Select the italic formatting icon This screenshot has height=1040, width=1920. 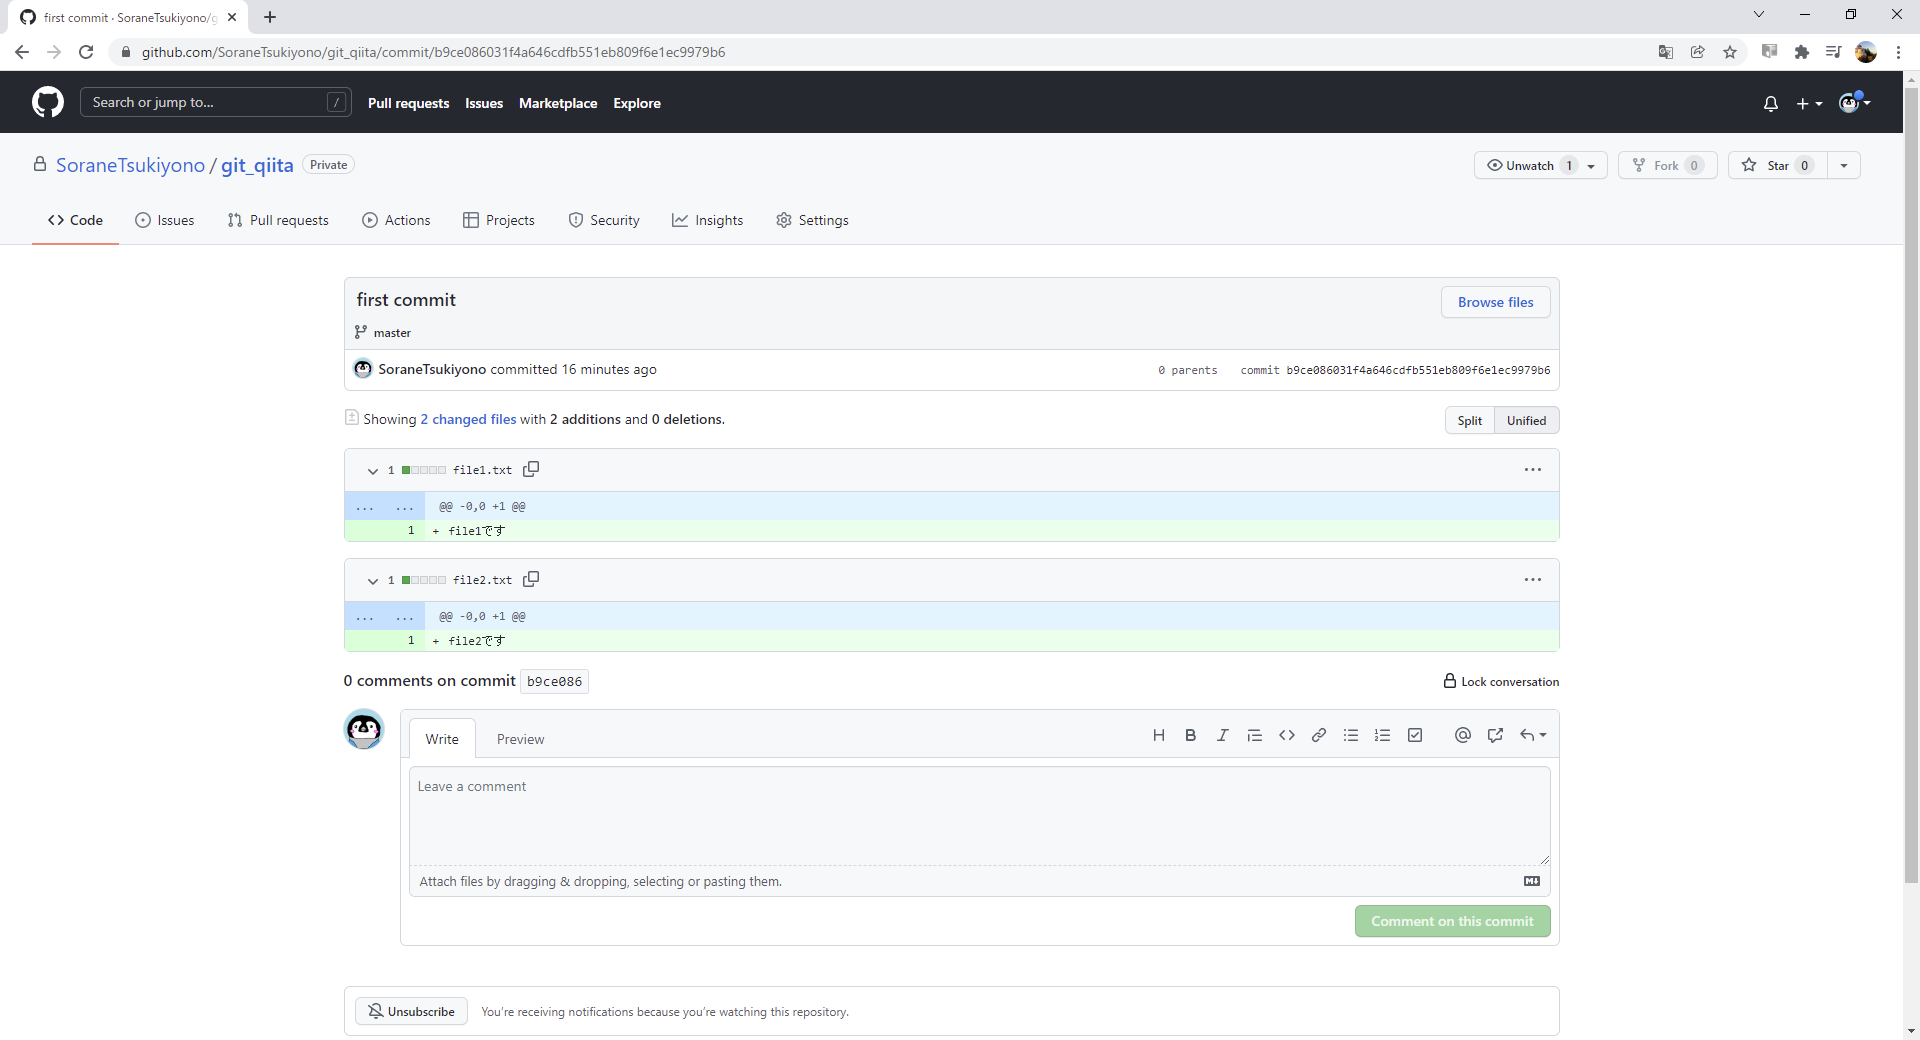[x=1222, y=735]
